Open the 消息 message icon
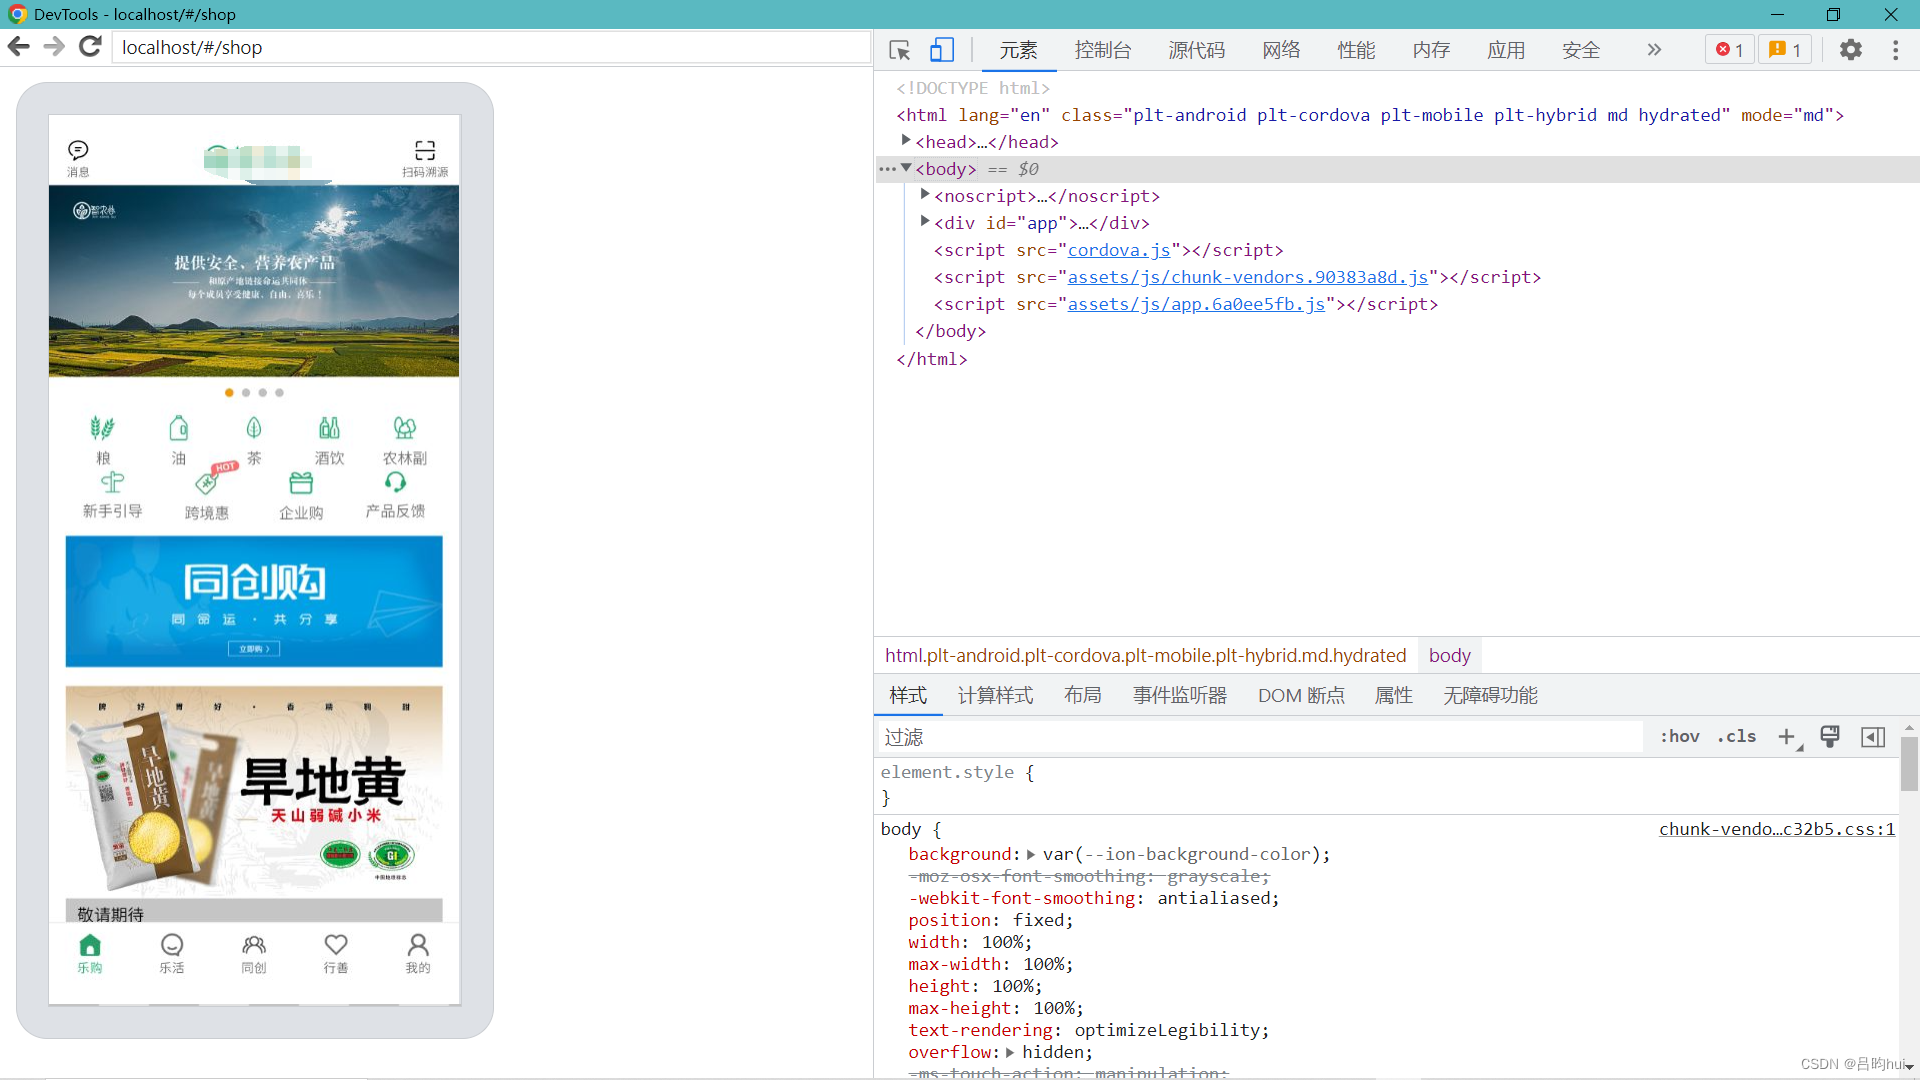Viewport: 1920px width, 1080px height. click(78, 151)
